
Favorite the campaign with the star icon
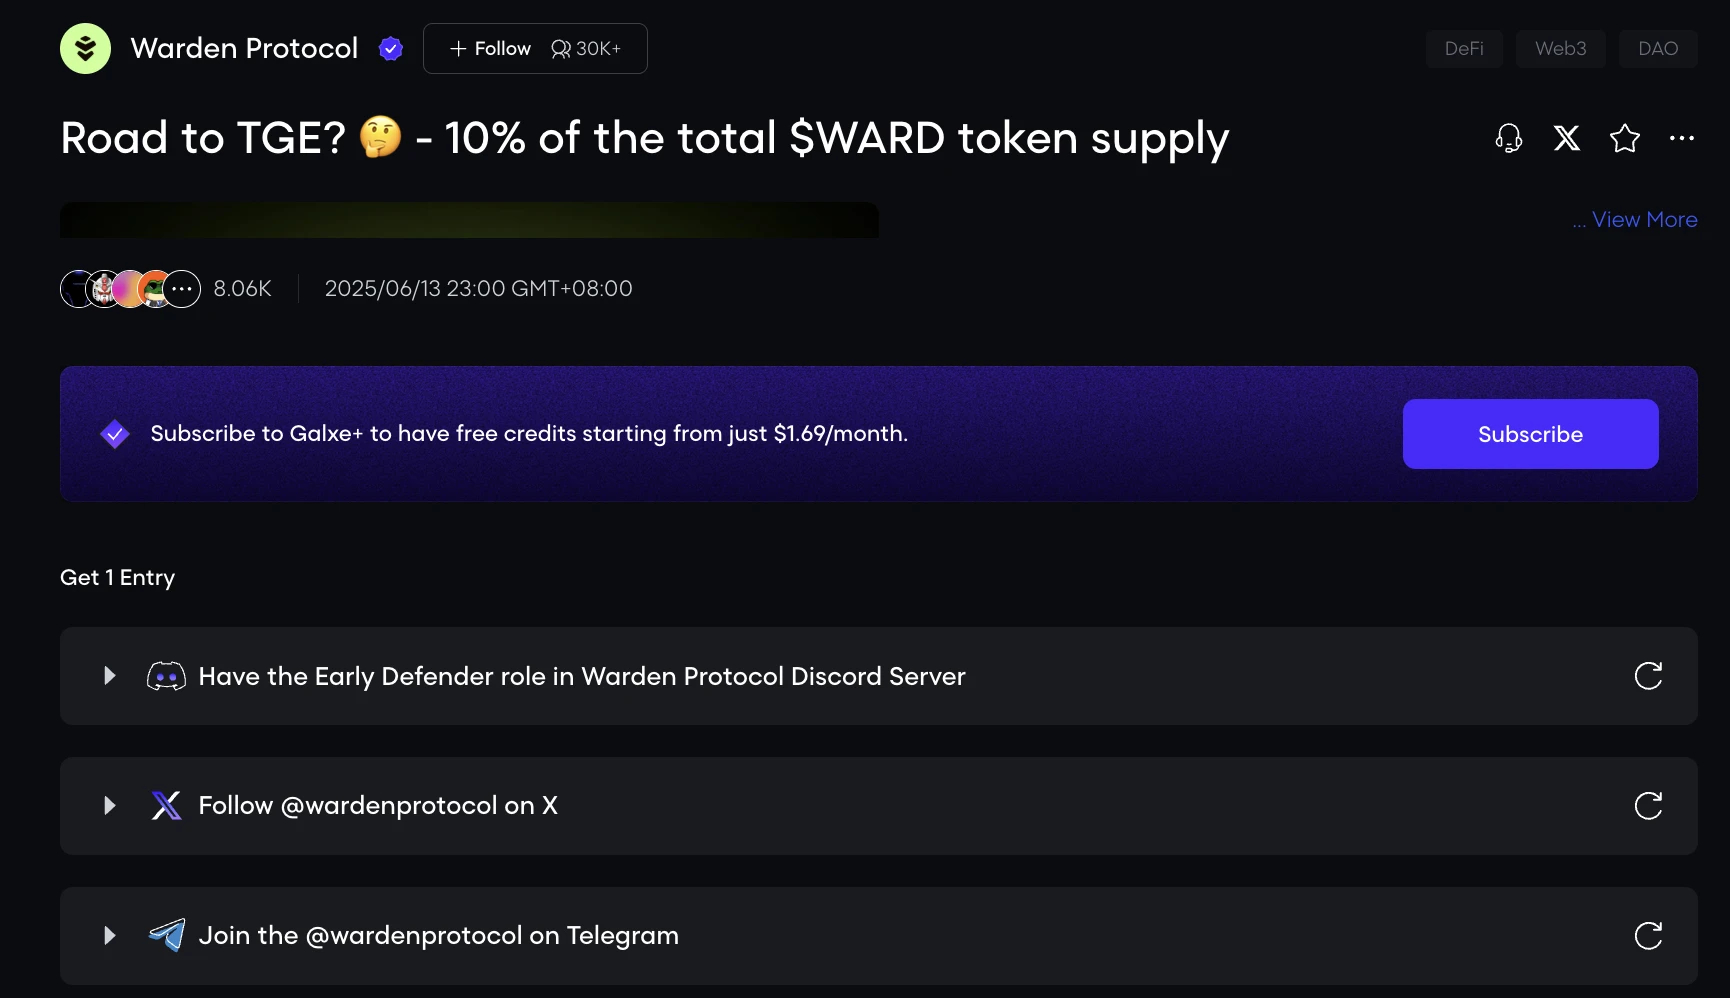1625,138
